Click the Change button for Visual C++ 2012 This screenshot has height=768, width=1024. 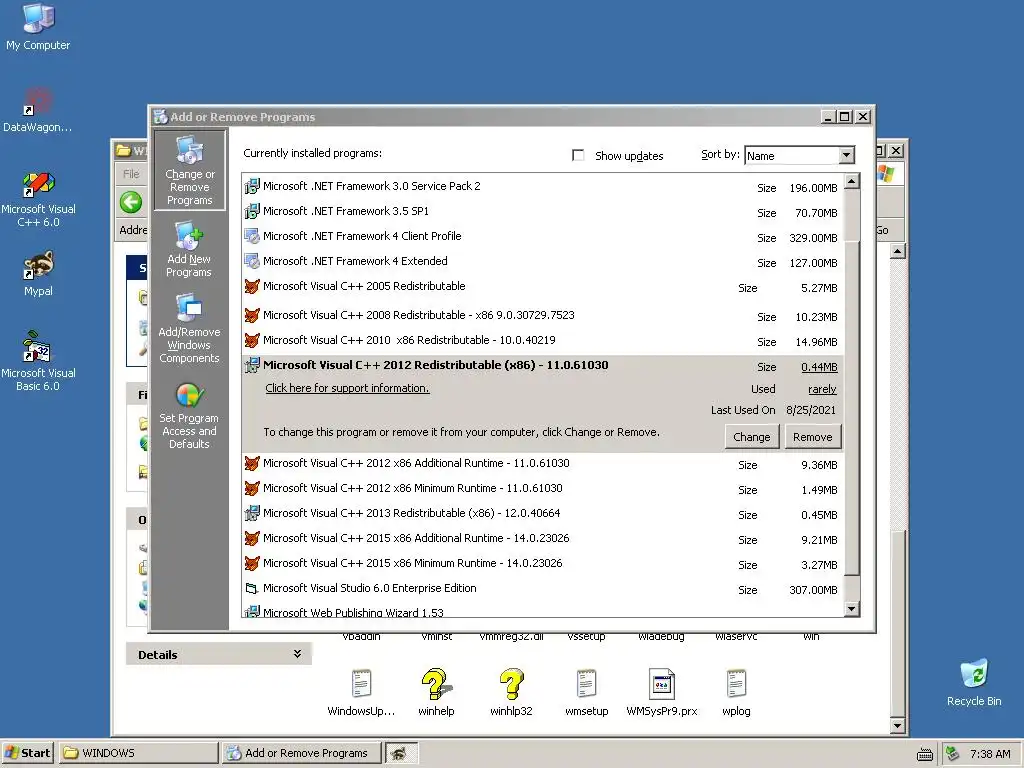click(x=752, y=437)
